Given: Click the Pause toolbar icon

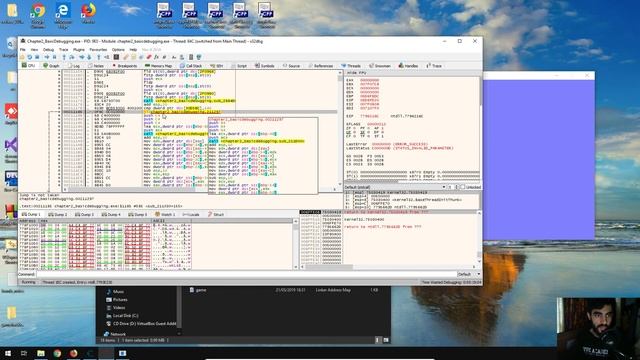Looking at the screenshot, I should pos(54,57).
